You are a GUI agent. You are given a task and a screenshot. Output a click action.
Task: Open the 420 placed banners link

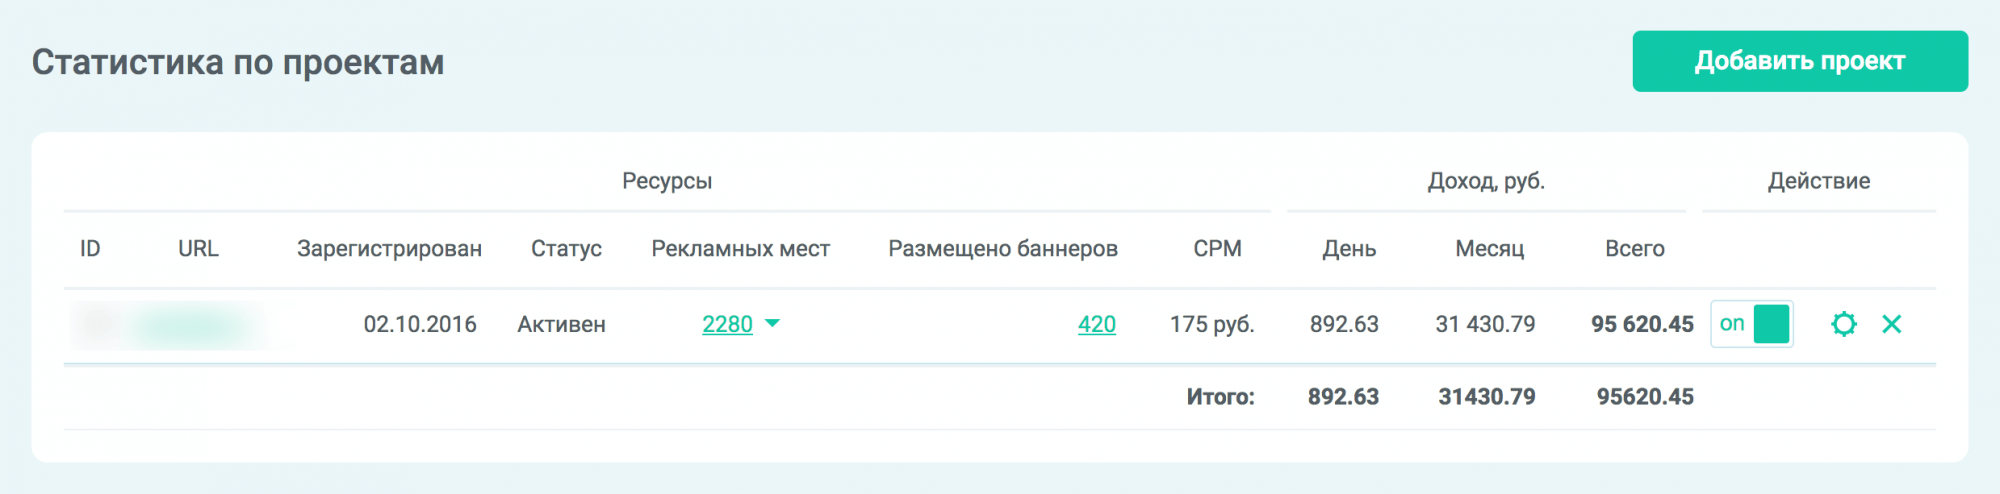(x=1096, y=324)
